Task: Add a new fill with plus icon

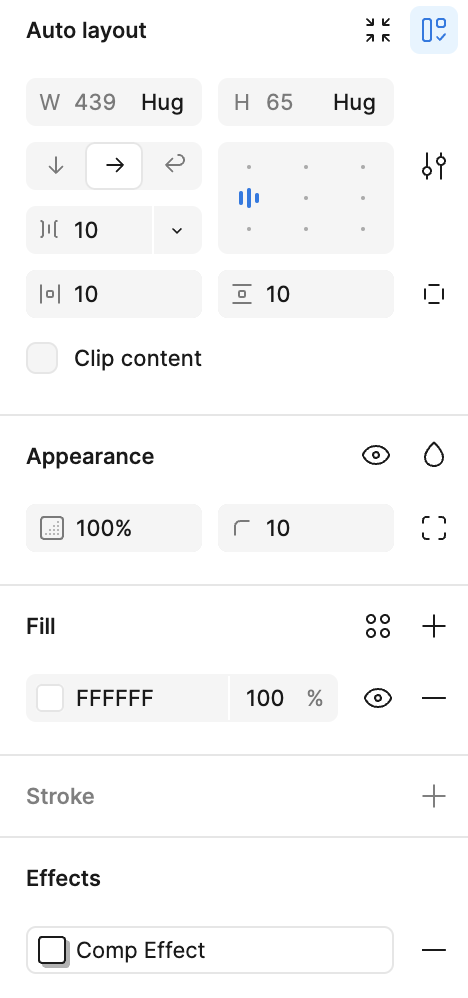Action: pyautogui.click(x=434, y=626)
